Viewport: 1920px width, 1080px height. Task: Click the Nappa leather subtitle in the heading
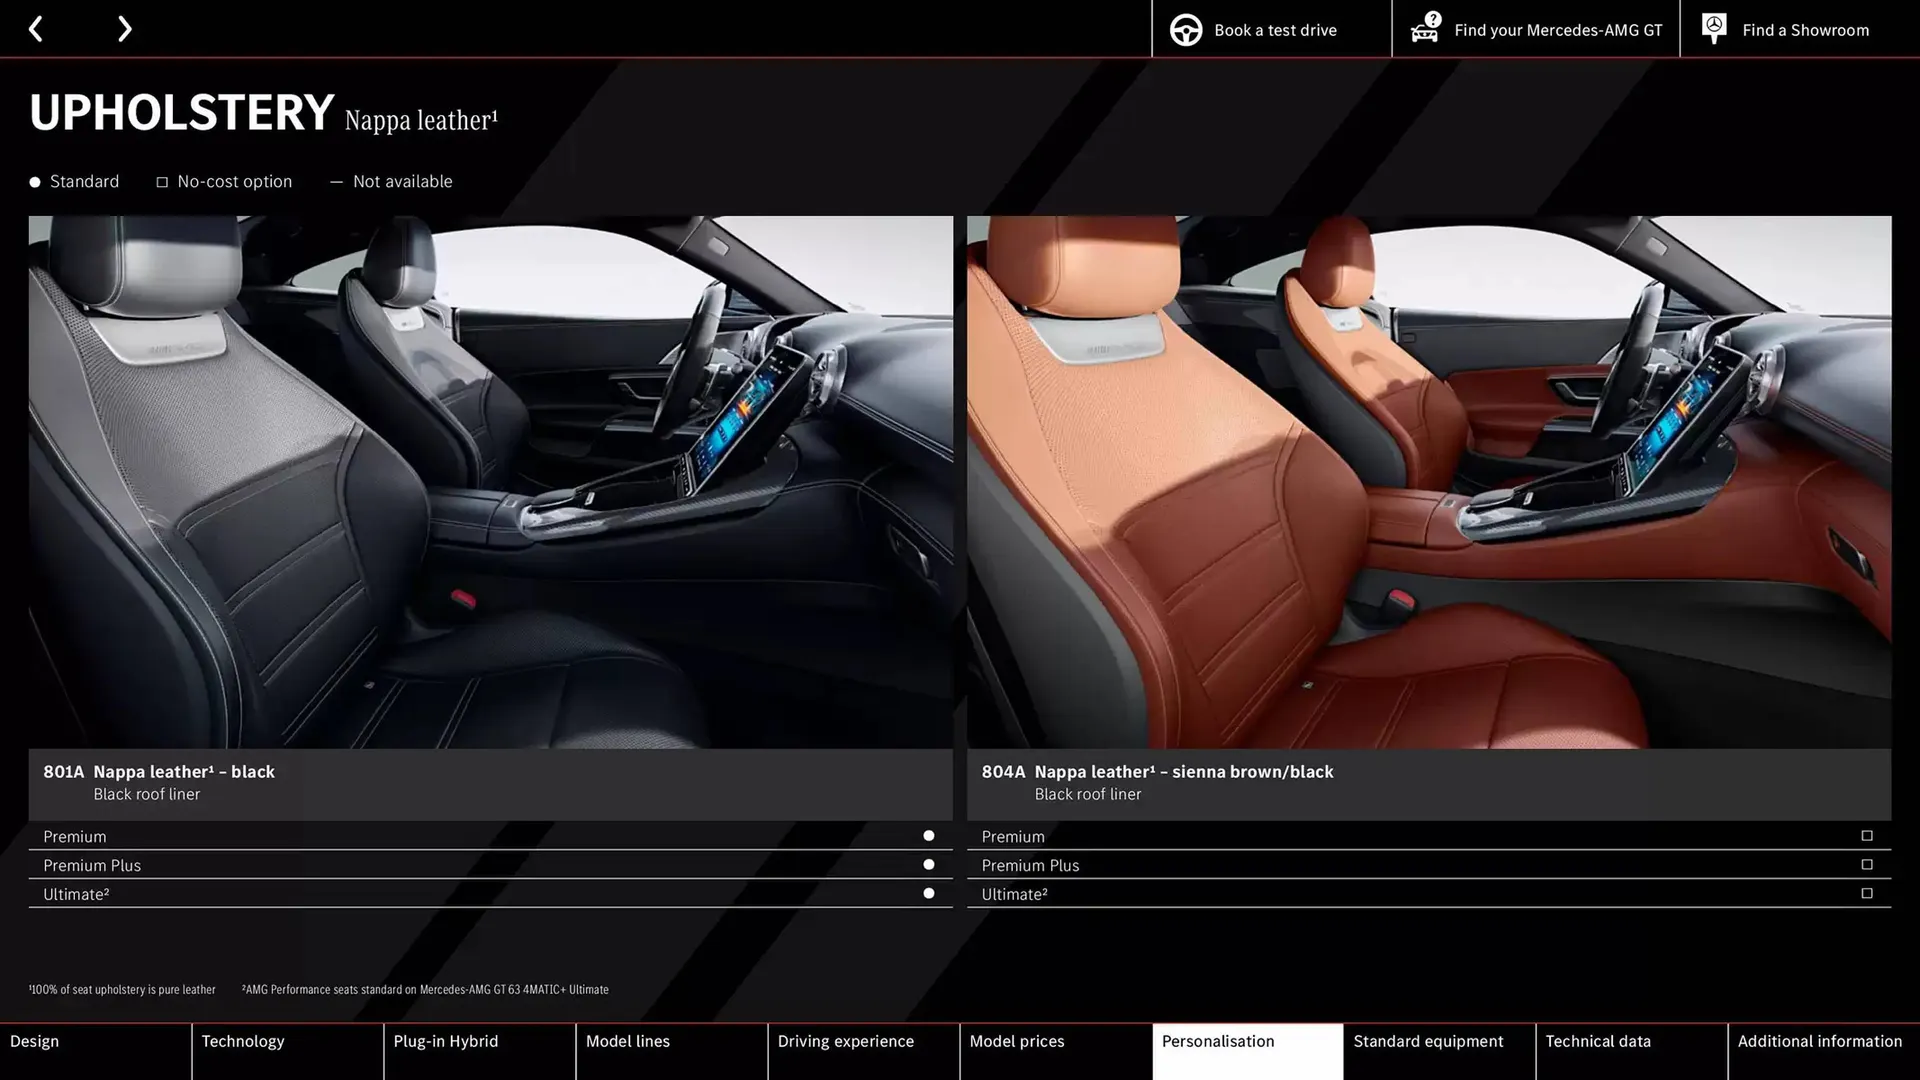[421, 120]
